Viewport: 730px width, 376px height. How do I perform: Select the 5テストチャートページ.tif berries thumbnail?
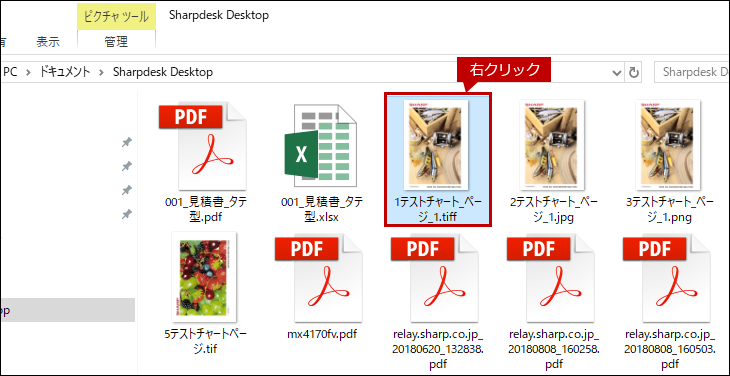[204, 277]
